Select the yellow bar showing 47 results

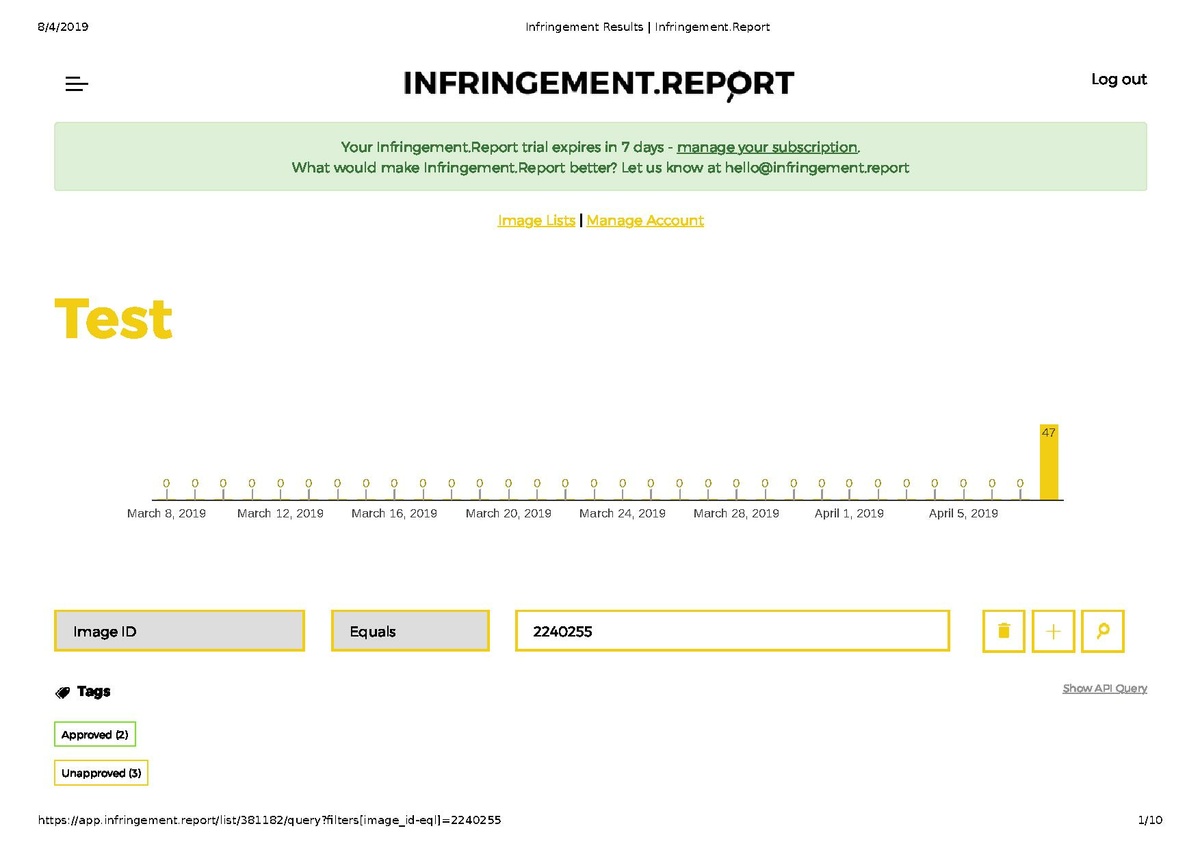pyautogui.click(x=1049, y=460)
